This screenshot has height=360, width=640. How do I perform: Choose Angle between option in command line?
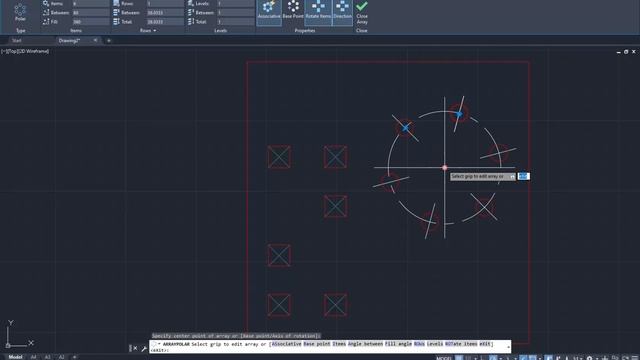tap(365, 344)
